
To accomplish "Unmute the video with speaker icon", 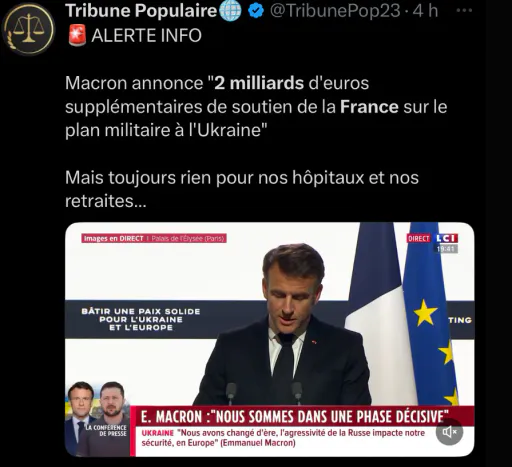I will click(x=449, y=432).
